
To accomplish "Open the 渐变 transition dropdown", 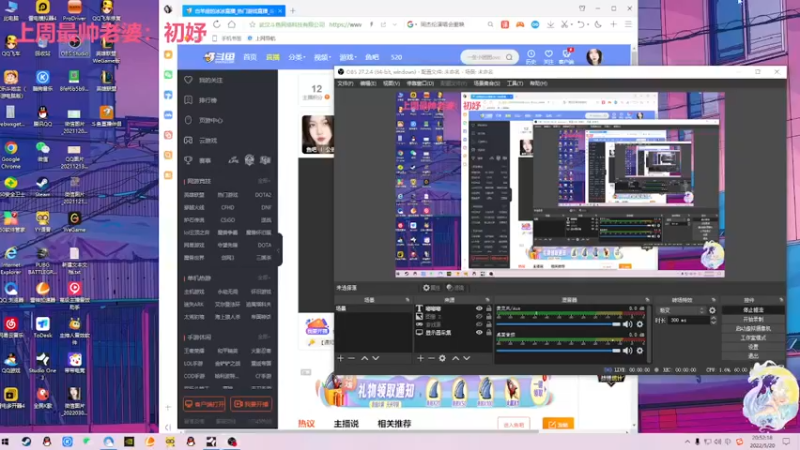I will (x=681, y=310).
